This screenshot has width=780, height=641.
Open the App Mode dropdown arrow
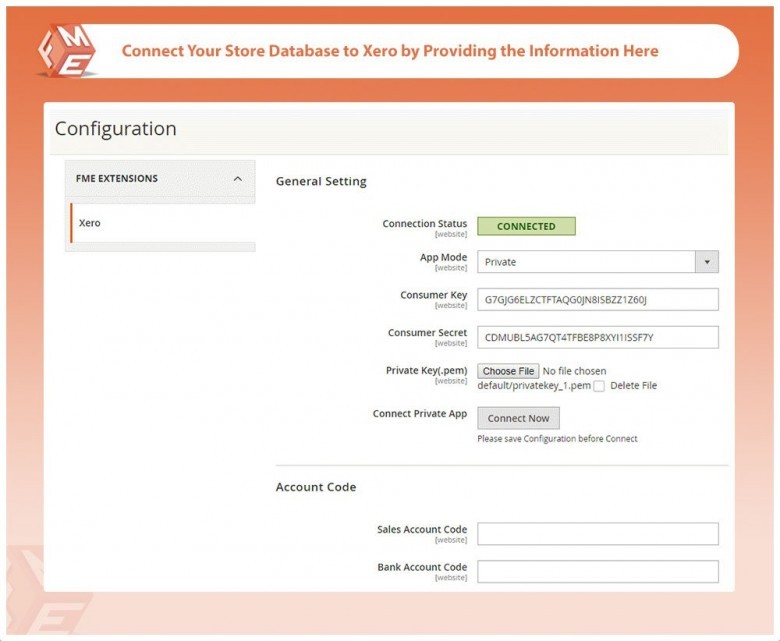tap(707, 262)
